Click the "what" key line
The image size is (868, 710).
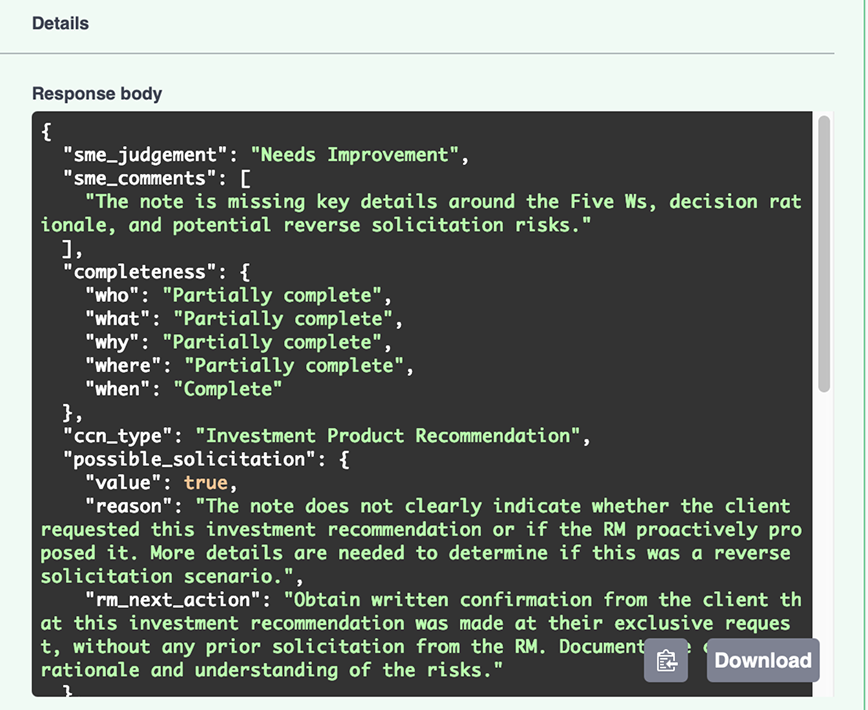point(244,319)
